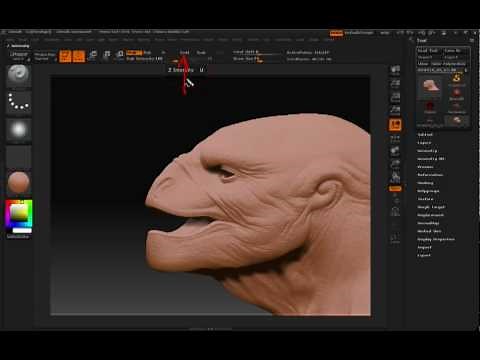Click the SwitchColor button
This screenshot has height=360, width=480.
(x=18, y=236)
